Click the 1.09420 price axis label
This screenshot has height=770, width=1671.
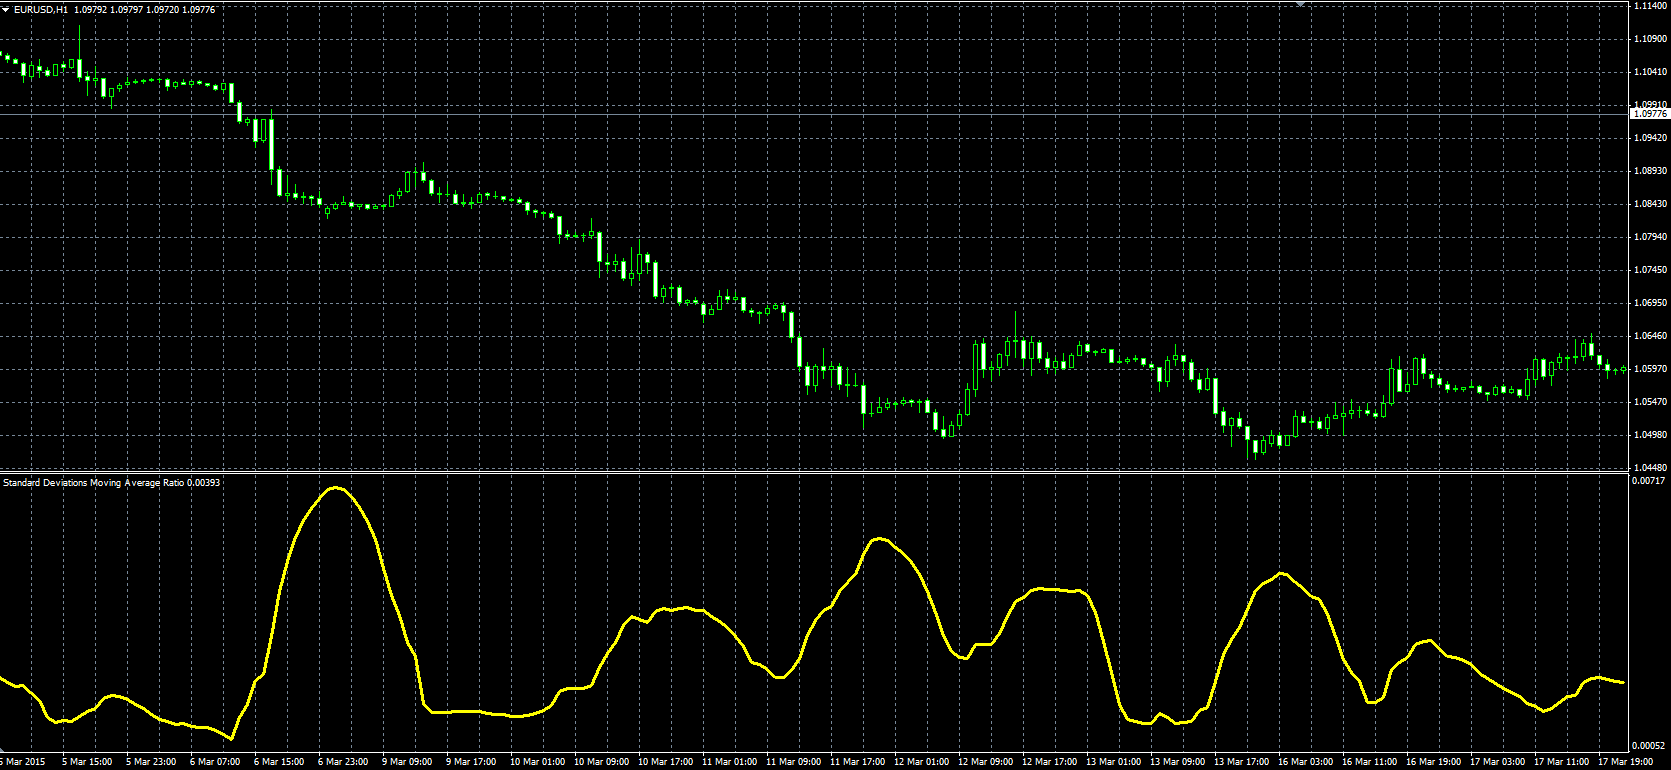coord(1649,138)
